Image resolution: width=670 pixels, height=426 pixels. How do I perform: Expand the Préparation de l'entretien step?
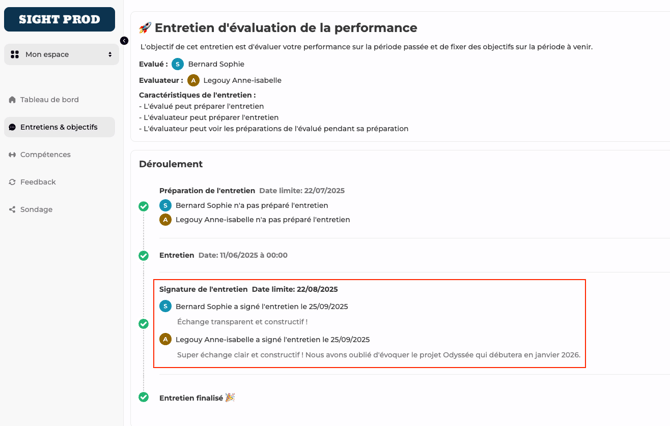[x=206, y=190]
